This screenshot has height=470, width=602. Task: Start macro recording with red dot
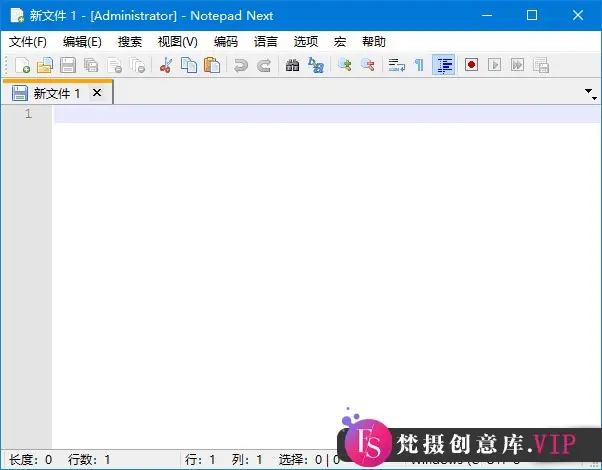point(471,65)
